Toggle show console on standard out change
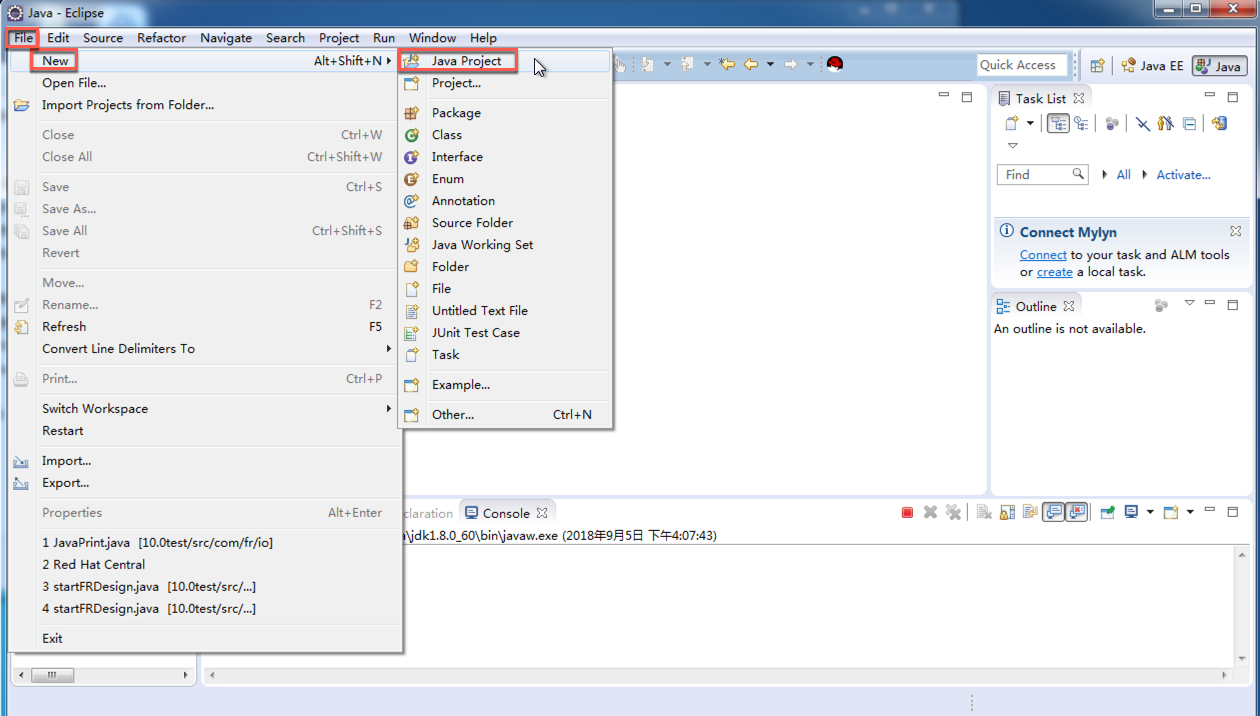1260x716 pixels. [1053, 512]
